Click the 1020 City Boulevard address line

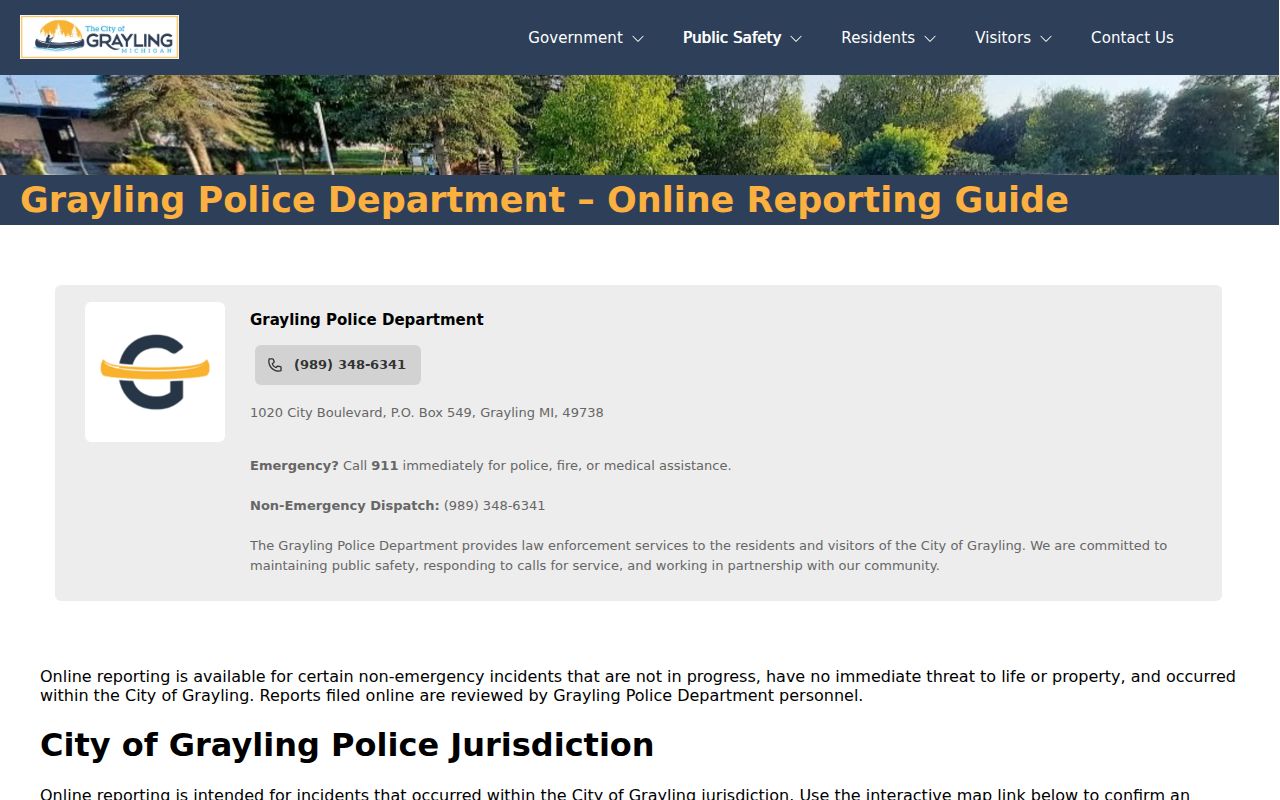coord(427,412)
